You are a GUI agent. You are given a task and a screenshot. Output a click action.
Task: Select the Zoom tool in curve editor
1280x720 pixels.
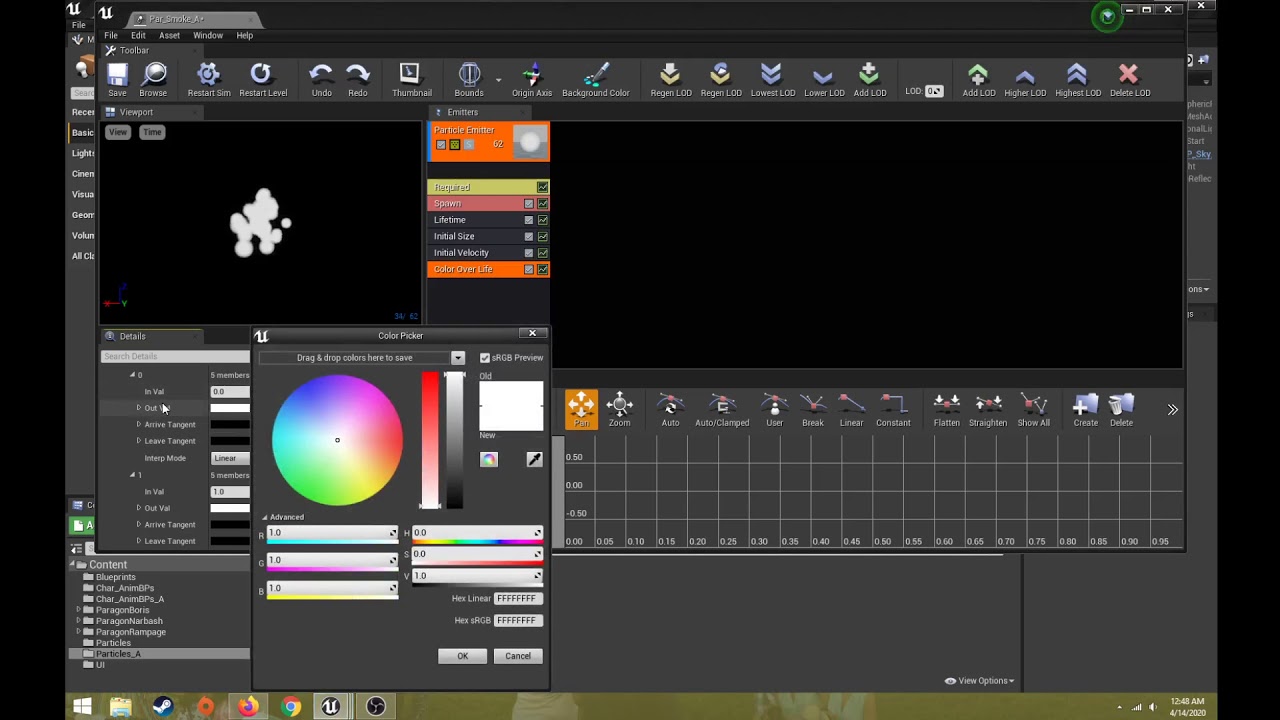(619, 409)
